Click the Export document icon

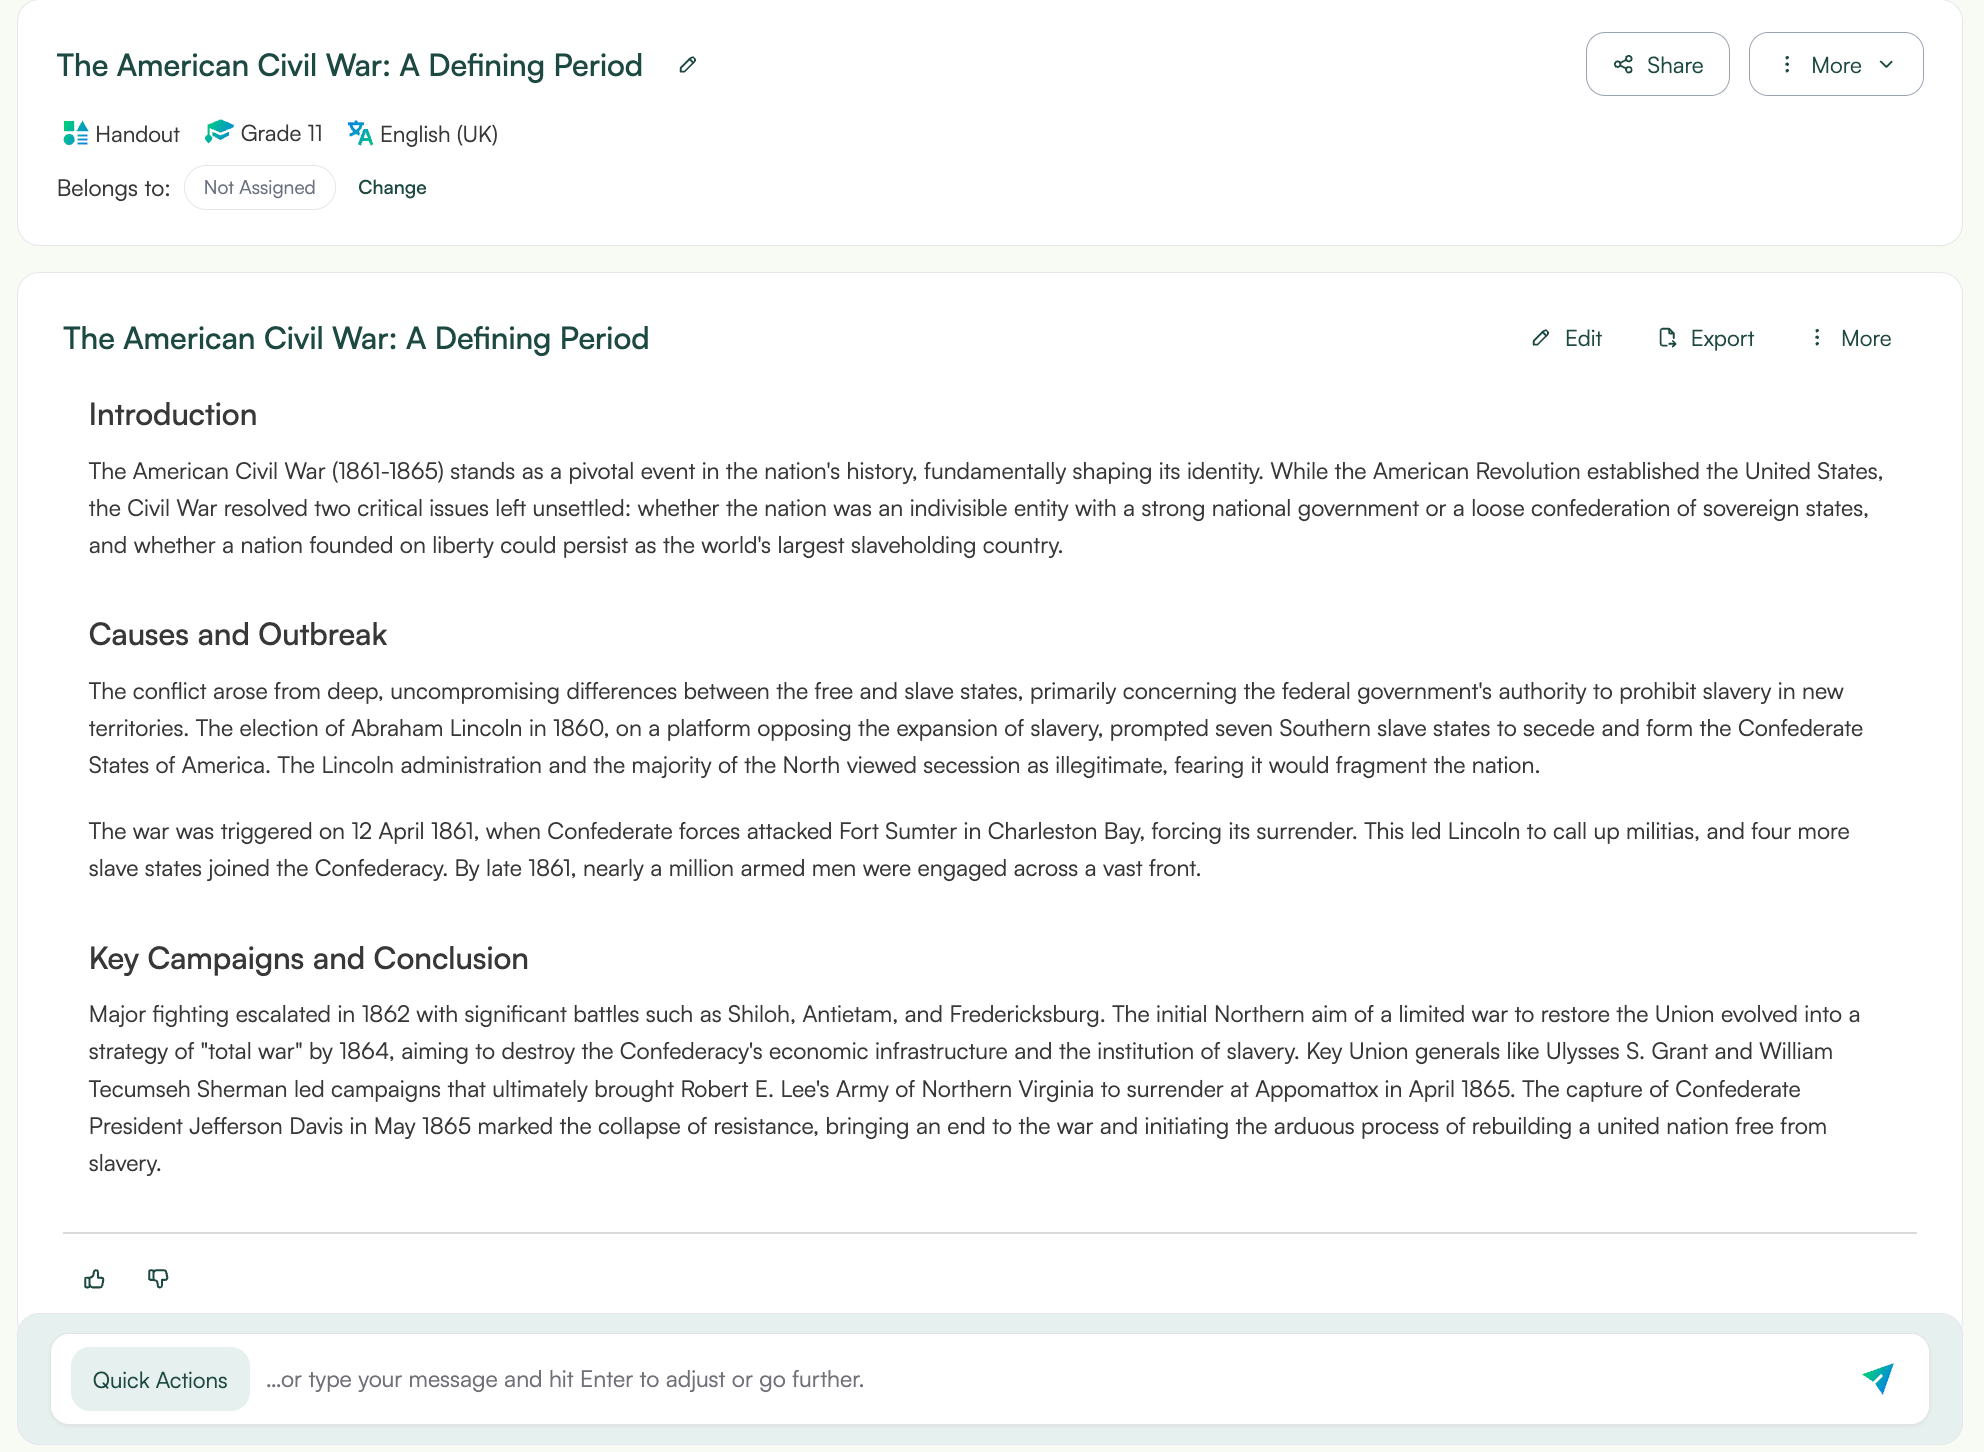coord(1667,338)
